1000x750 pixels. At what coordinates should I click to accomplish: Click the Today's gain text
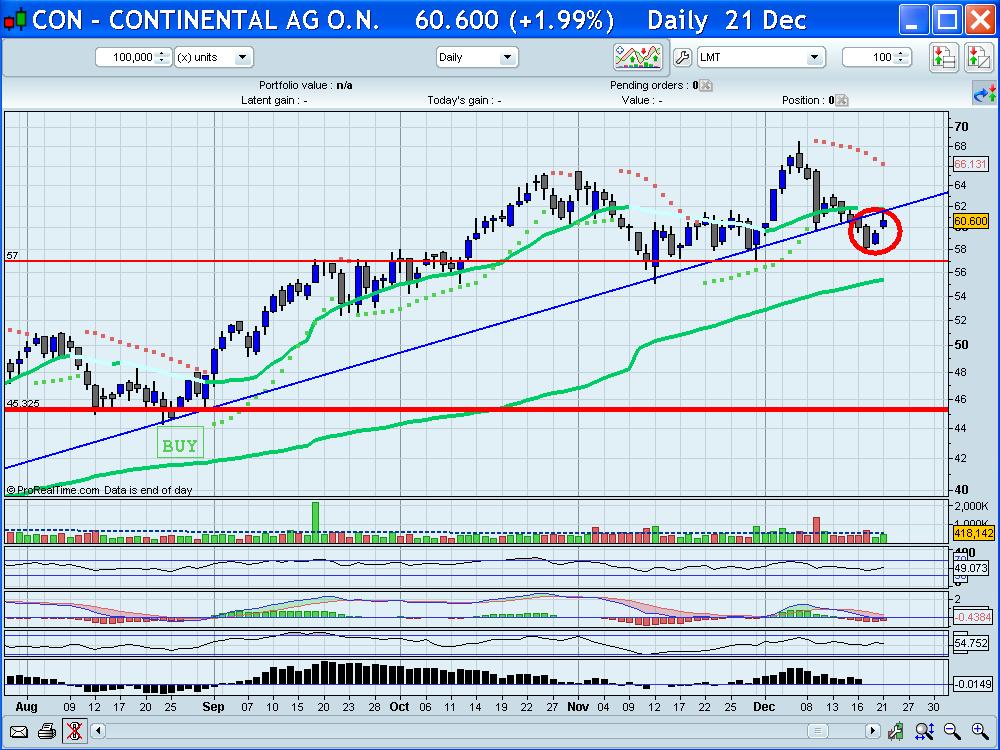tap(464, 100)
